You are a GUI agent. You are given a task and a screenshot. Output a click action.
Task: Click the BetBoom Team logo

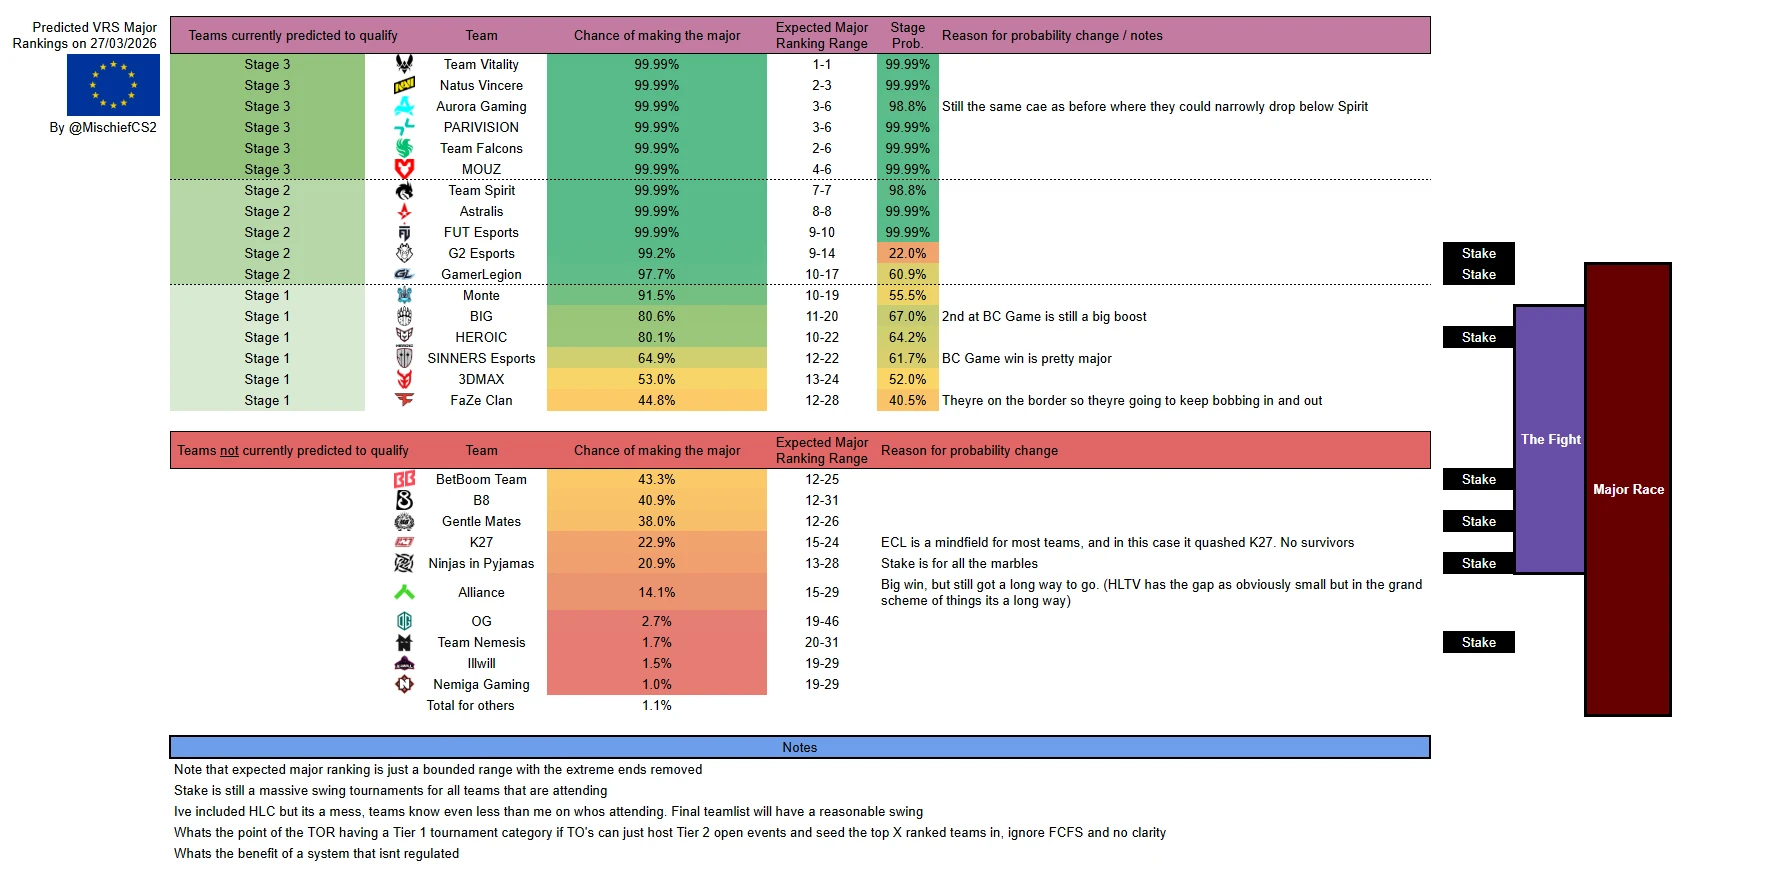(x=404, y=479)
